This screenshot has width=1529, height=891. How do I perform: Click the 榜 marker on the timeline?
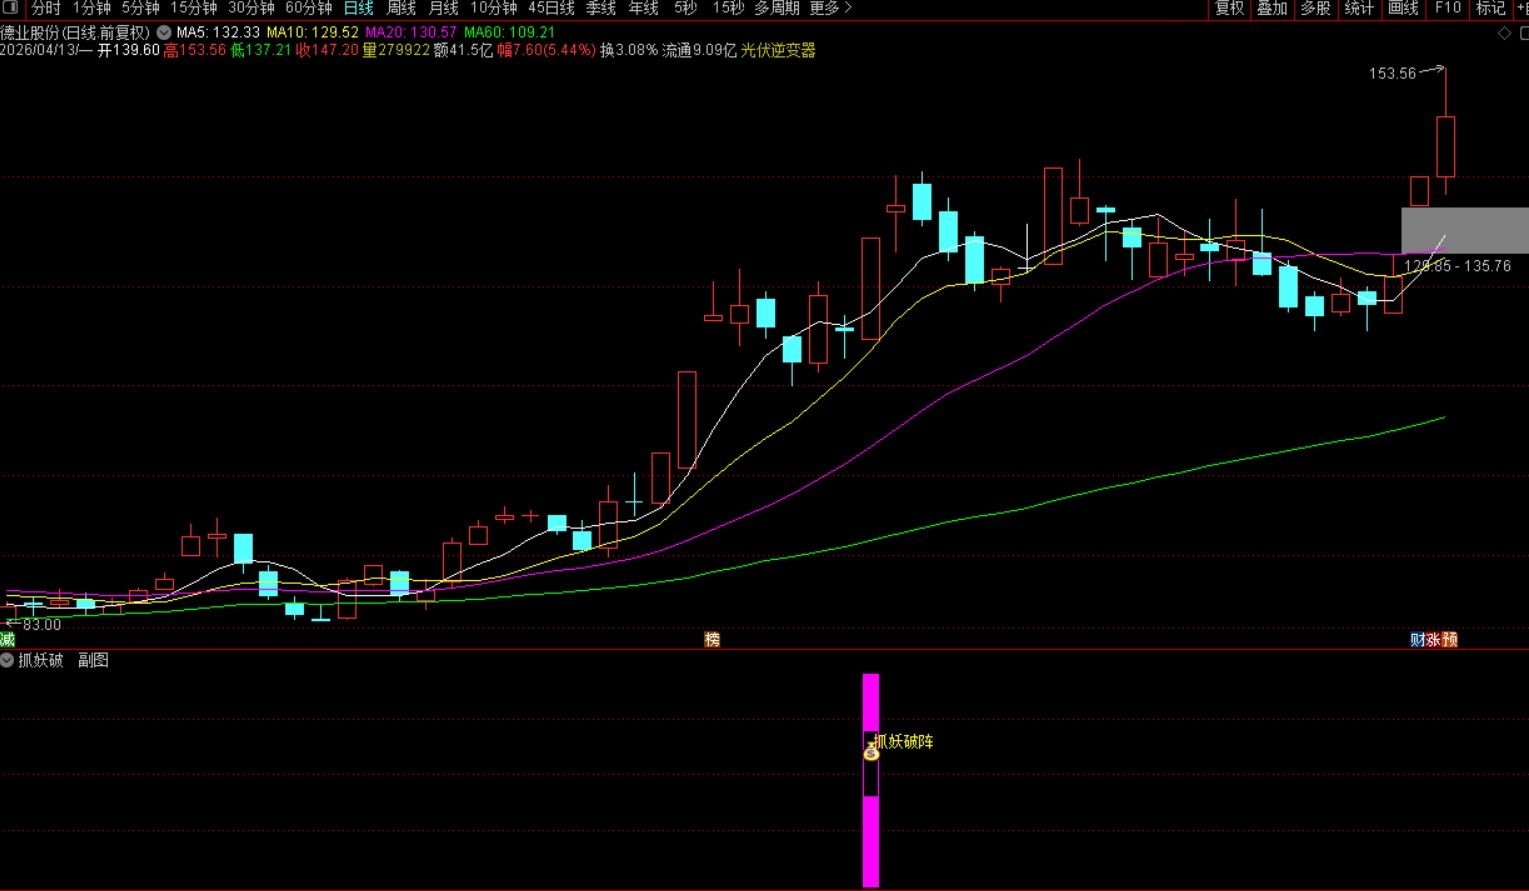coord(712,639)
